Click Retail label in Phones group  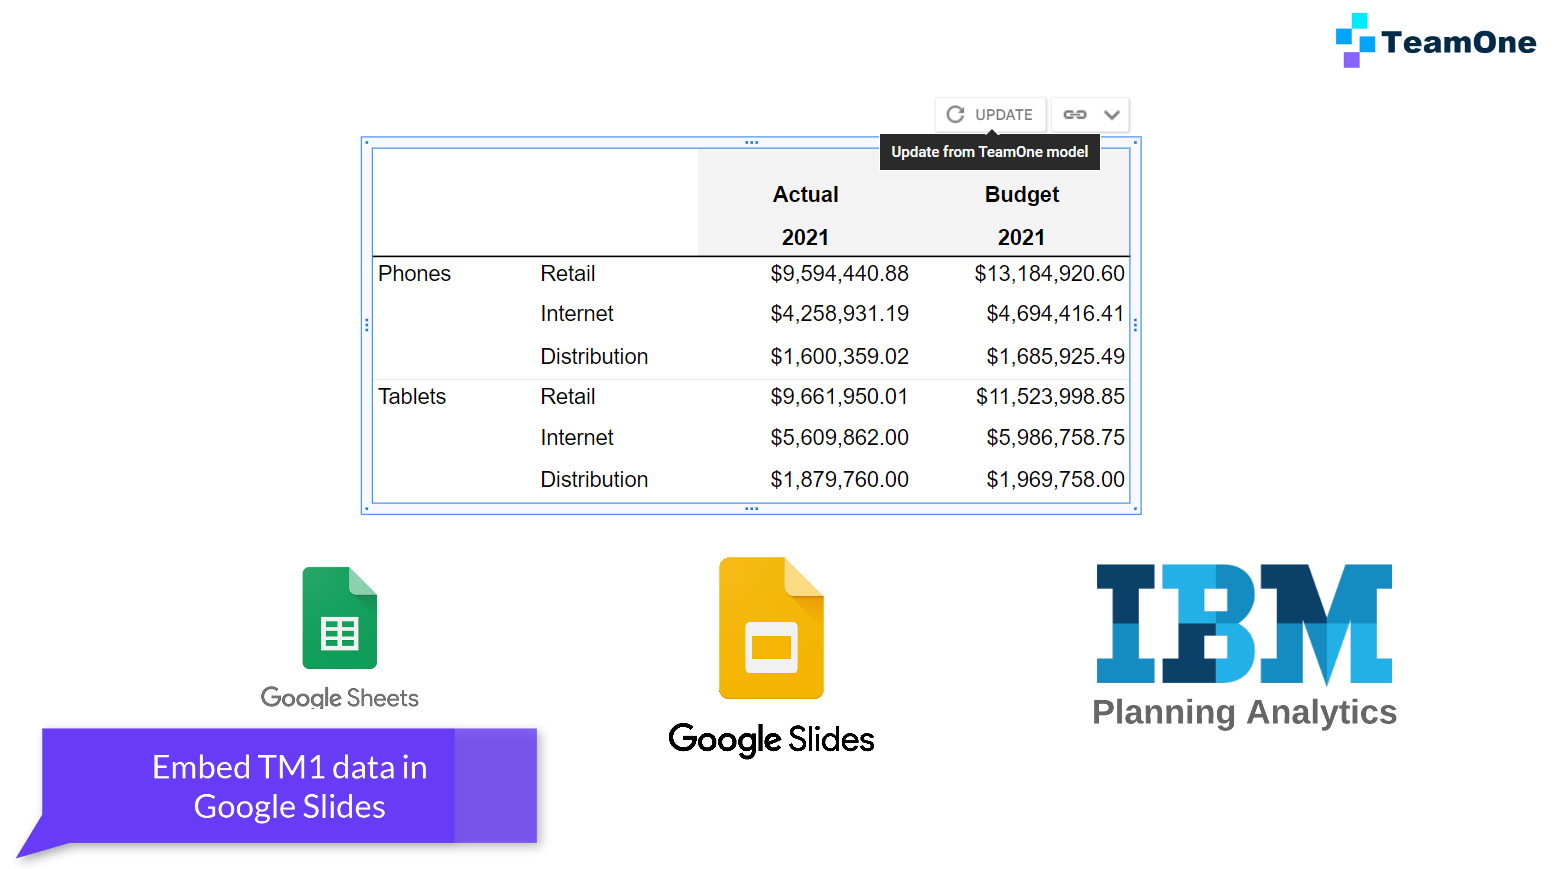pyautogui.click(x=568, y=273)
